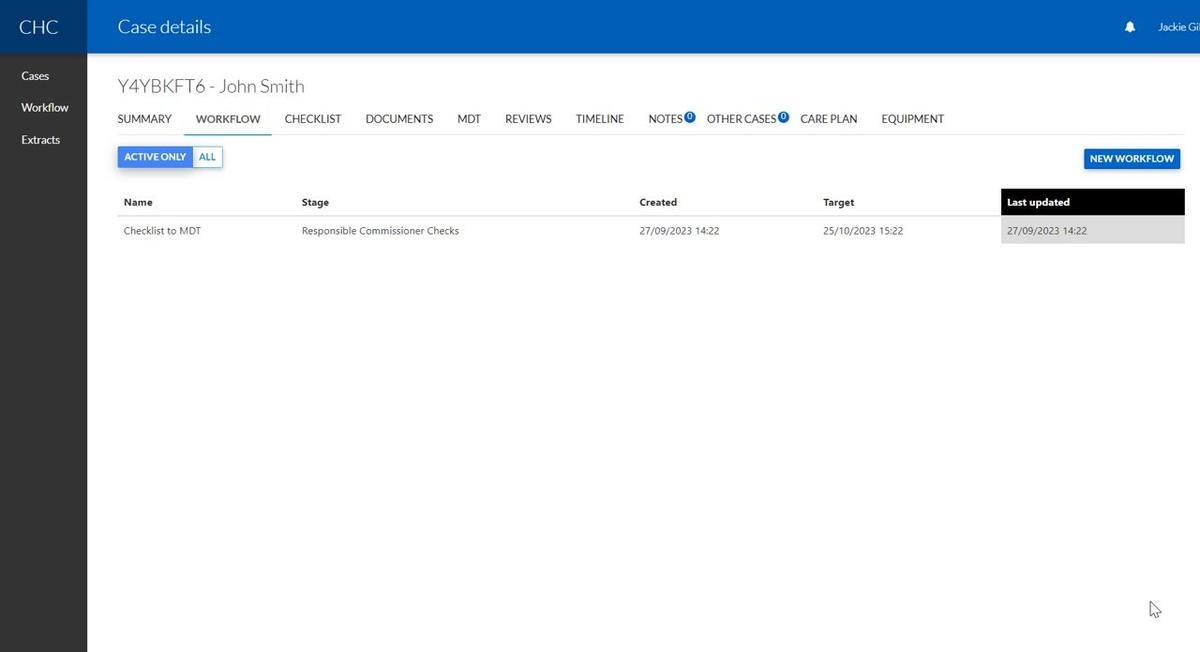Toggle the Active Only filter
The height and width of the screenshot is (652, 1200).
[x=155, y=157]
